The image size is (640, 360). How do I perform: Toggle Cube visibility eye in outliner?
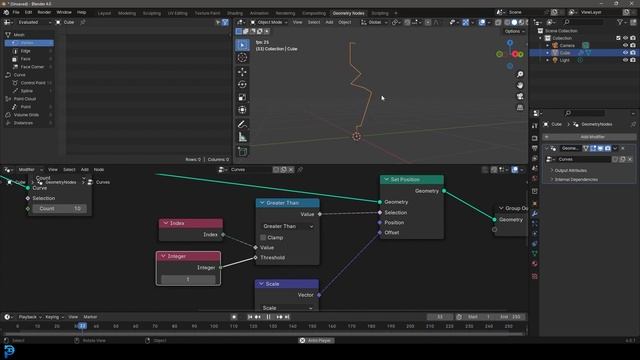pos(625,53)
